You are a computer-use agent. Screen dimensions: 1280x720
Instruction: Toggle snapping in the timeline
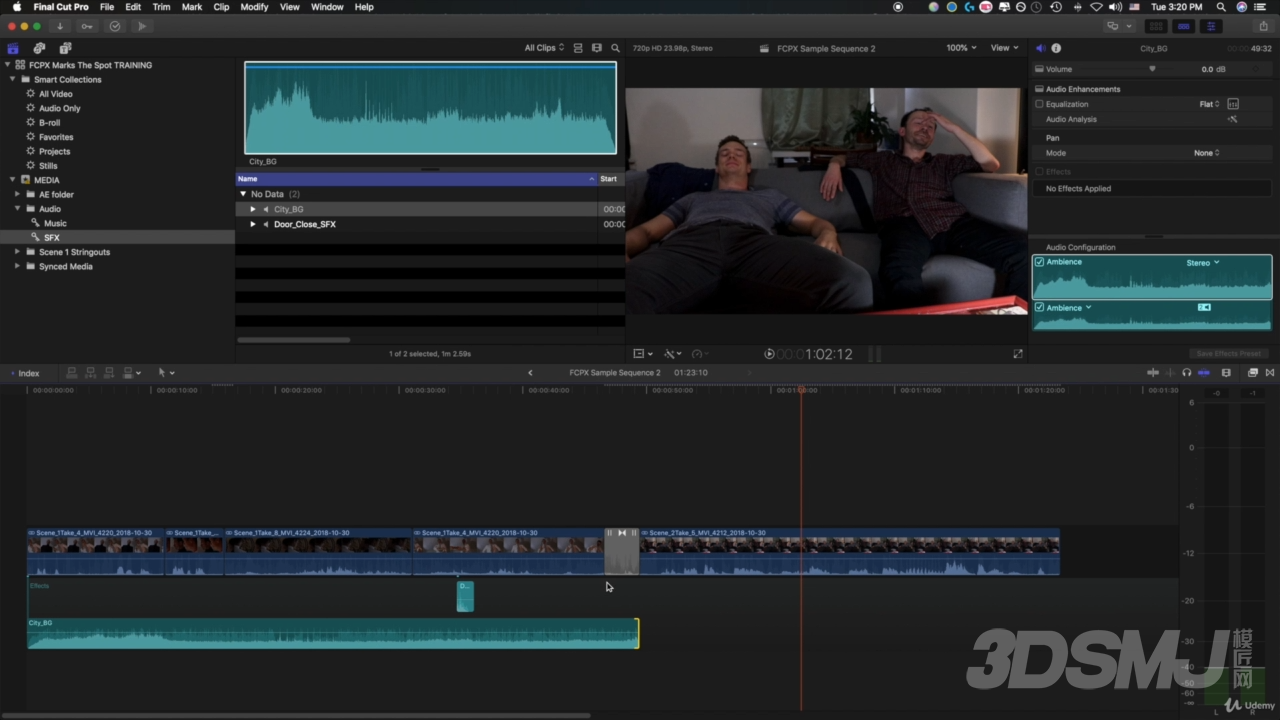(x=1203, y=373)
